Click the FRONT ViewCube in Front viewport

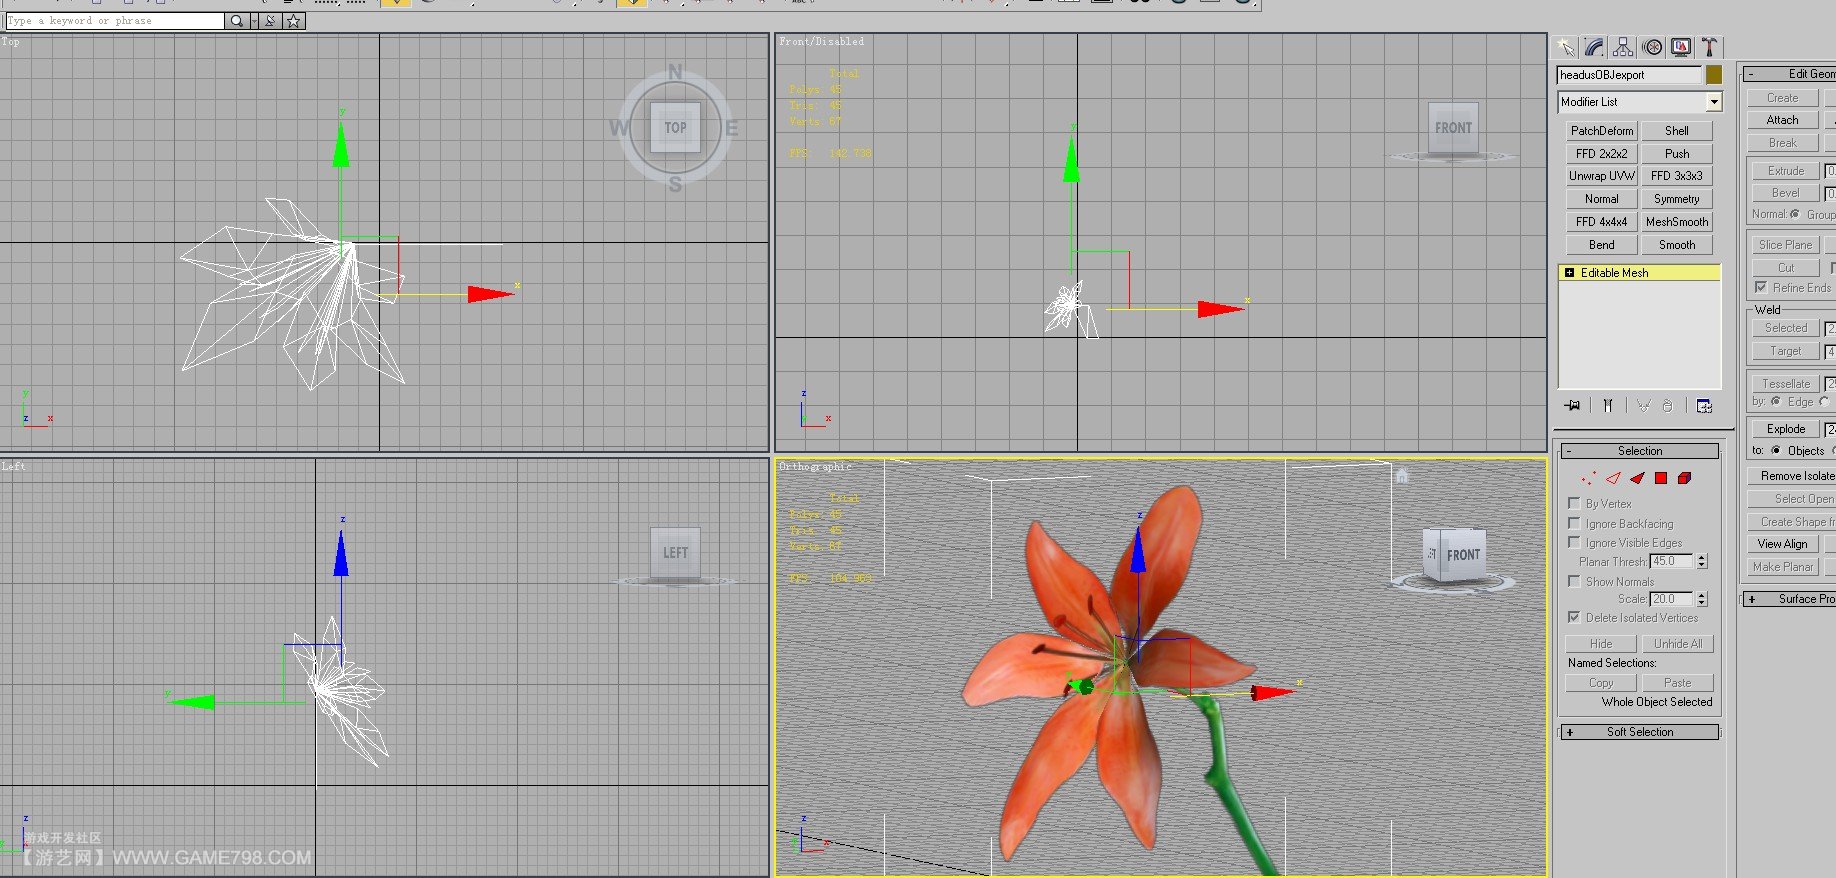[x=1453, y=127]
